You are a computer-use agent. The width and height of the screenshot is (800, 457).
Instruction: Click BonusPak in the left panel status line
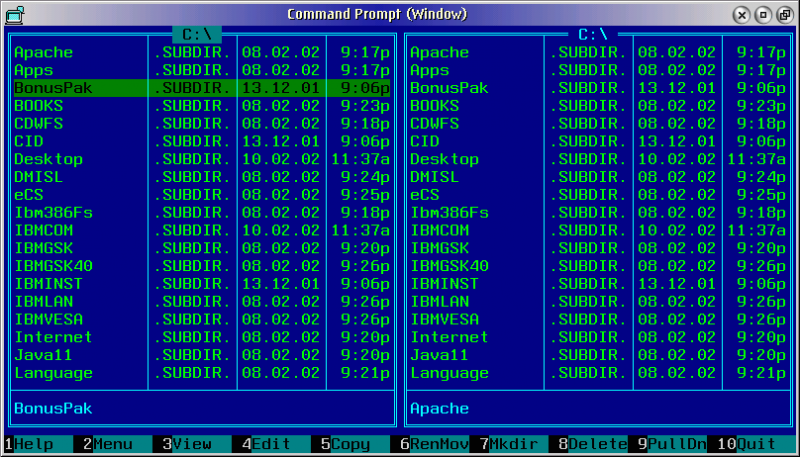pyautogui.click(x=54, y=409)
